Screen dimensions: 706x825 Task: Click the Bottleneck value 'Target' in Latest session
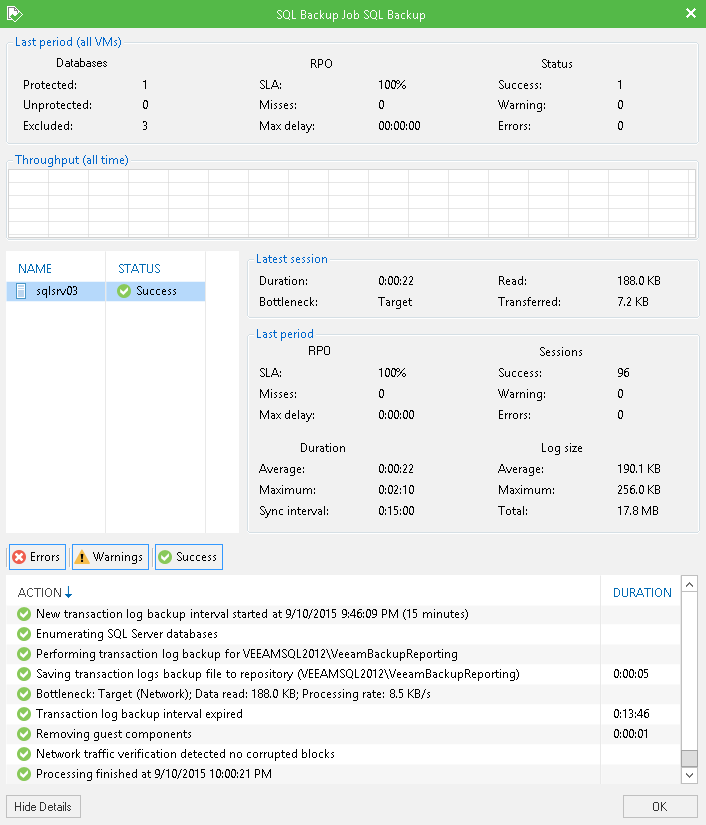click(395, 302)
